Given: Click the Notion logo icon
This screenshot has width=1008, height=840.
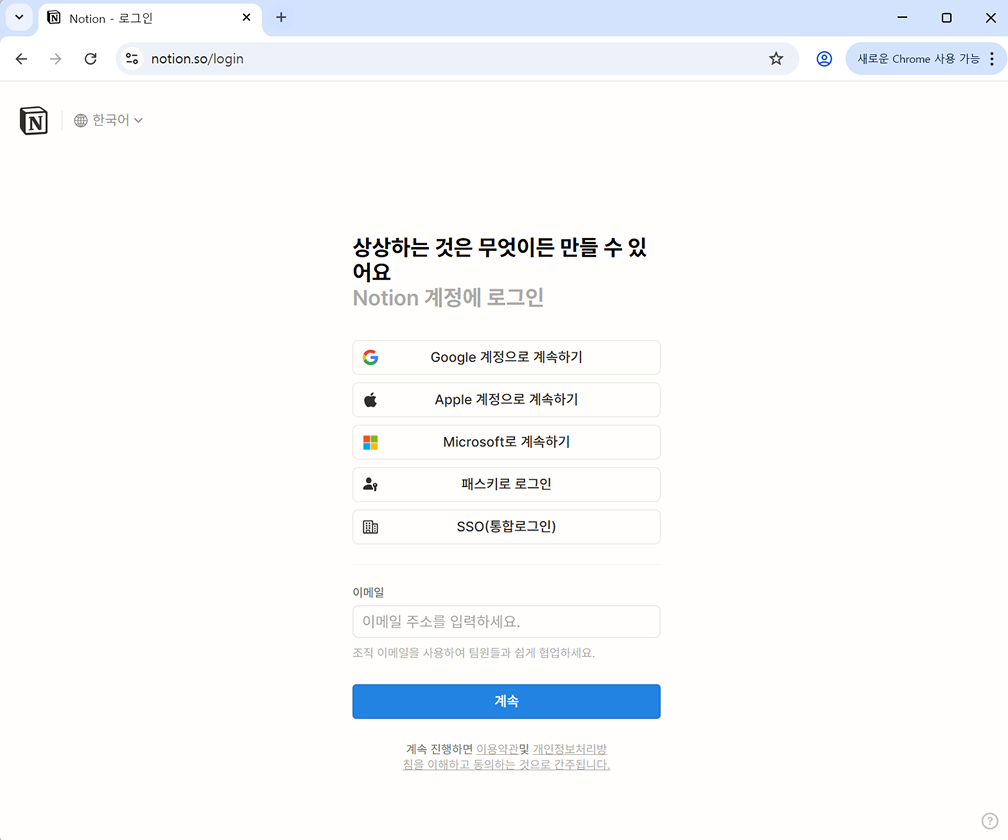Looking at the screenshot, I should click(33, 120).
